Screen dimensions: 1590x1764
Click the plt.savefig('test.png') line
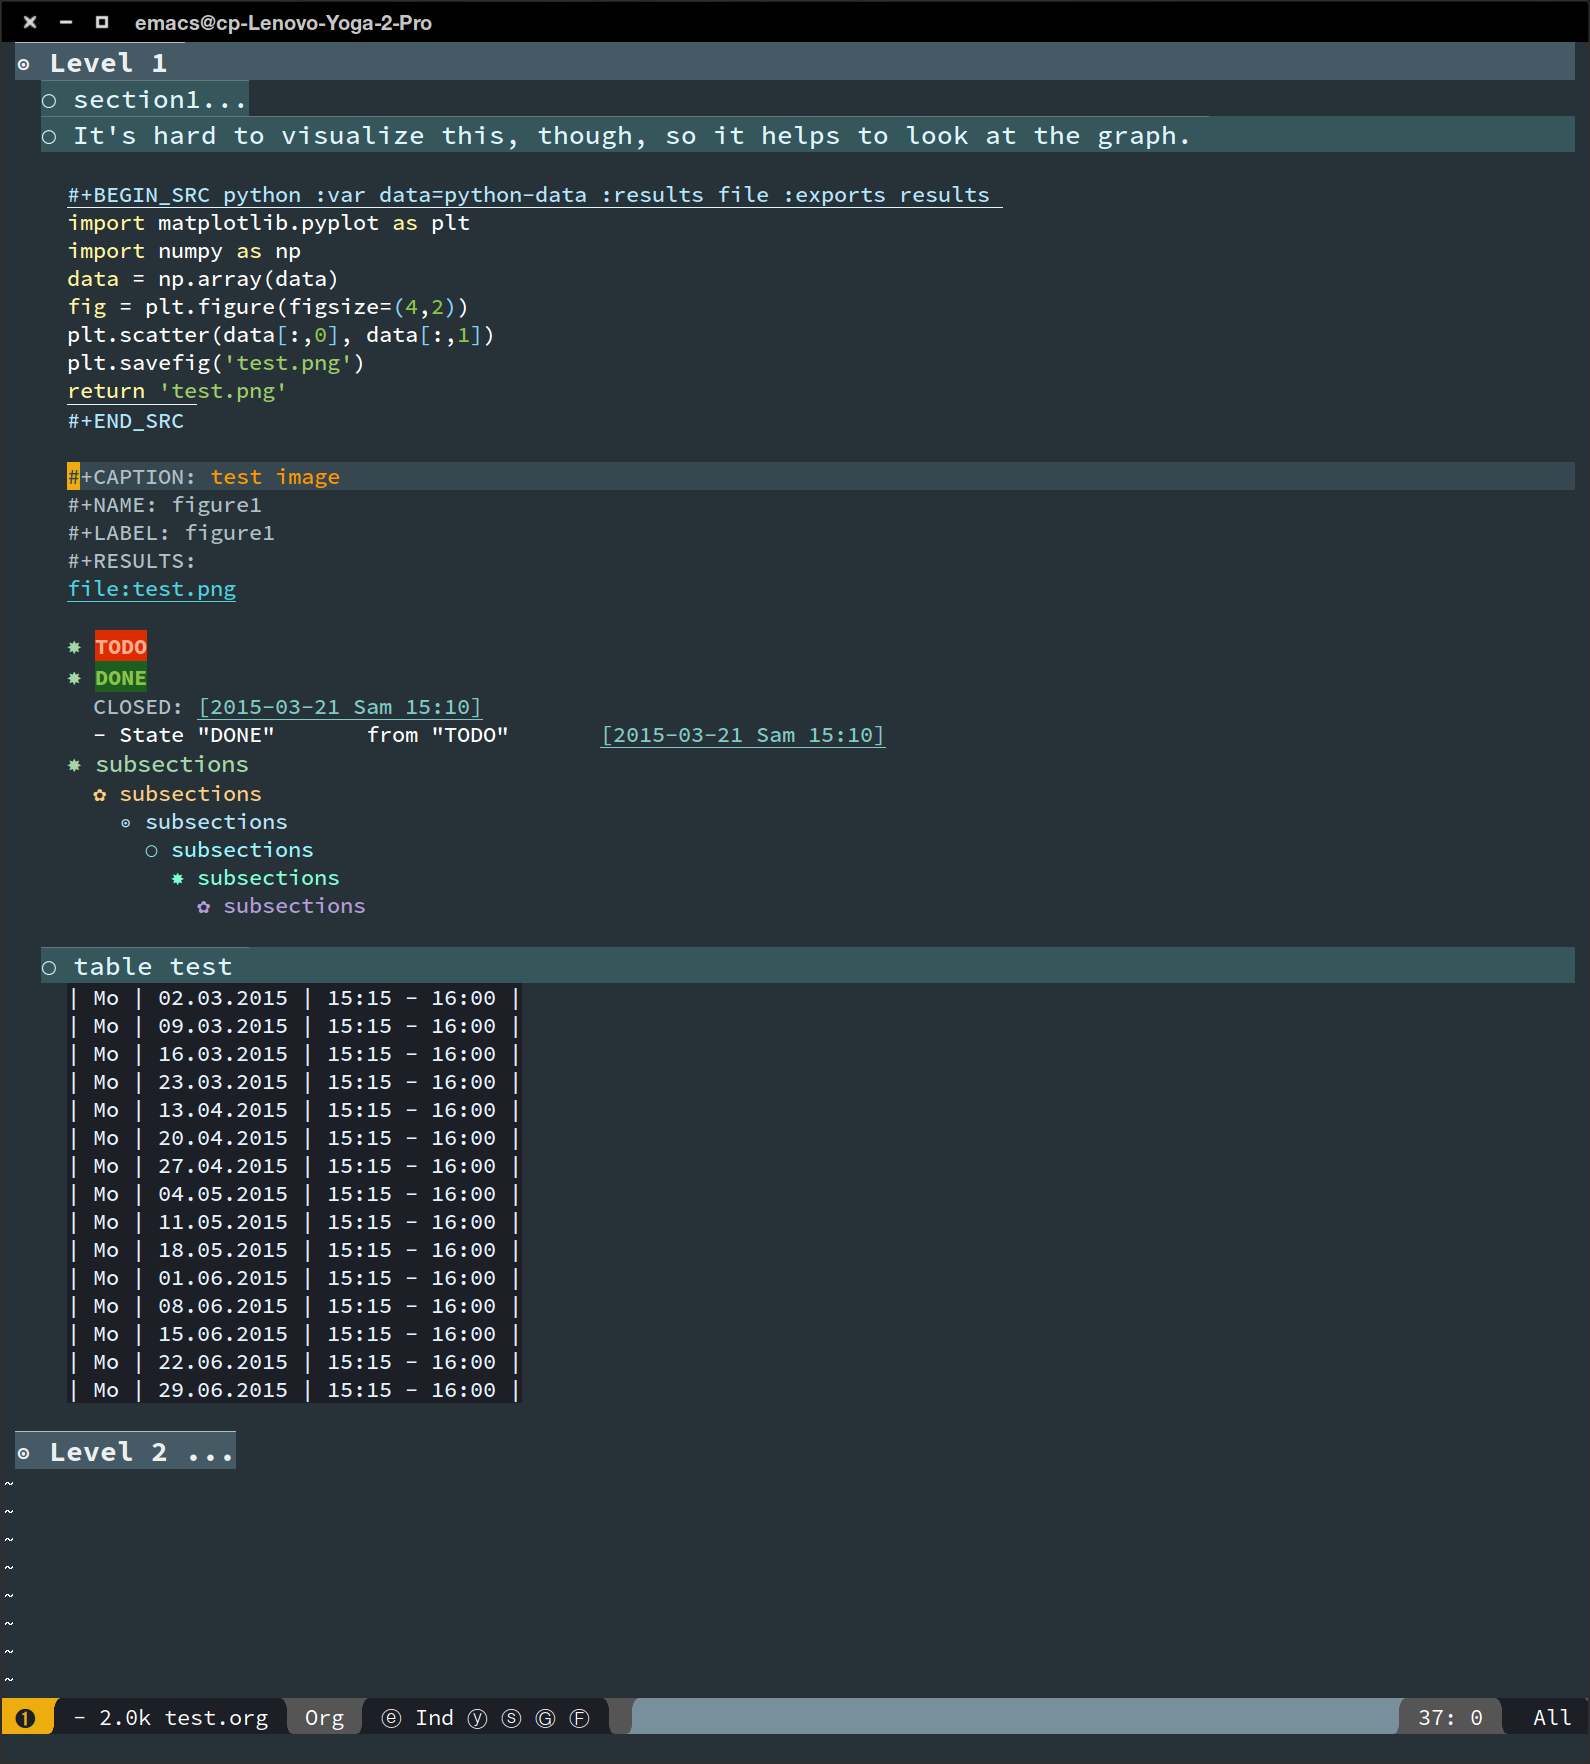tap(216, 363)
